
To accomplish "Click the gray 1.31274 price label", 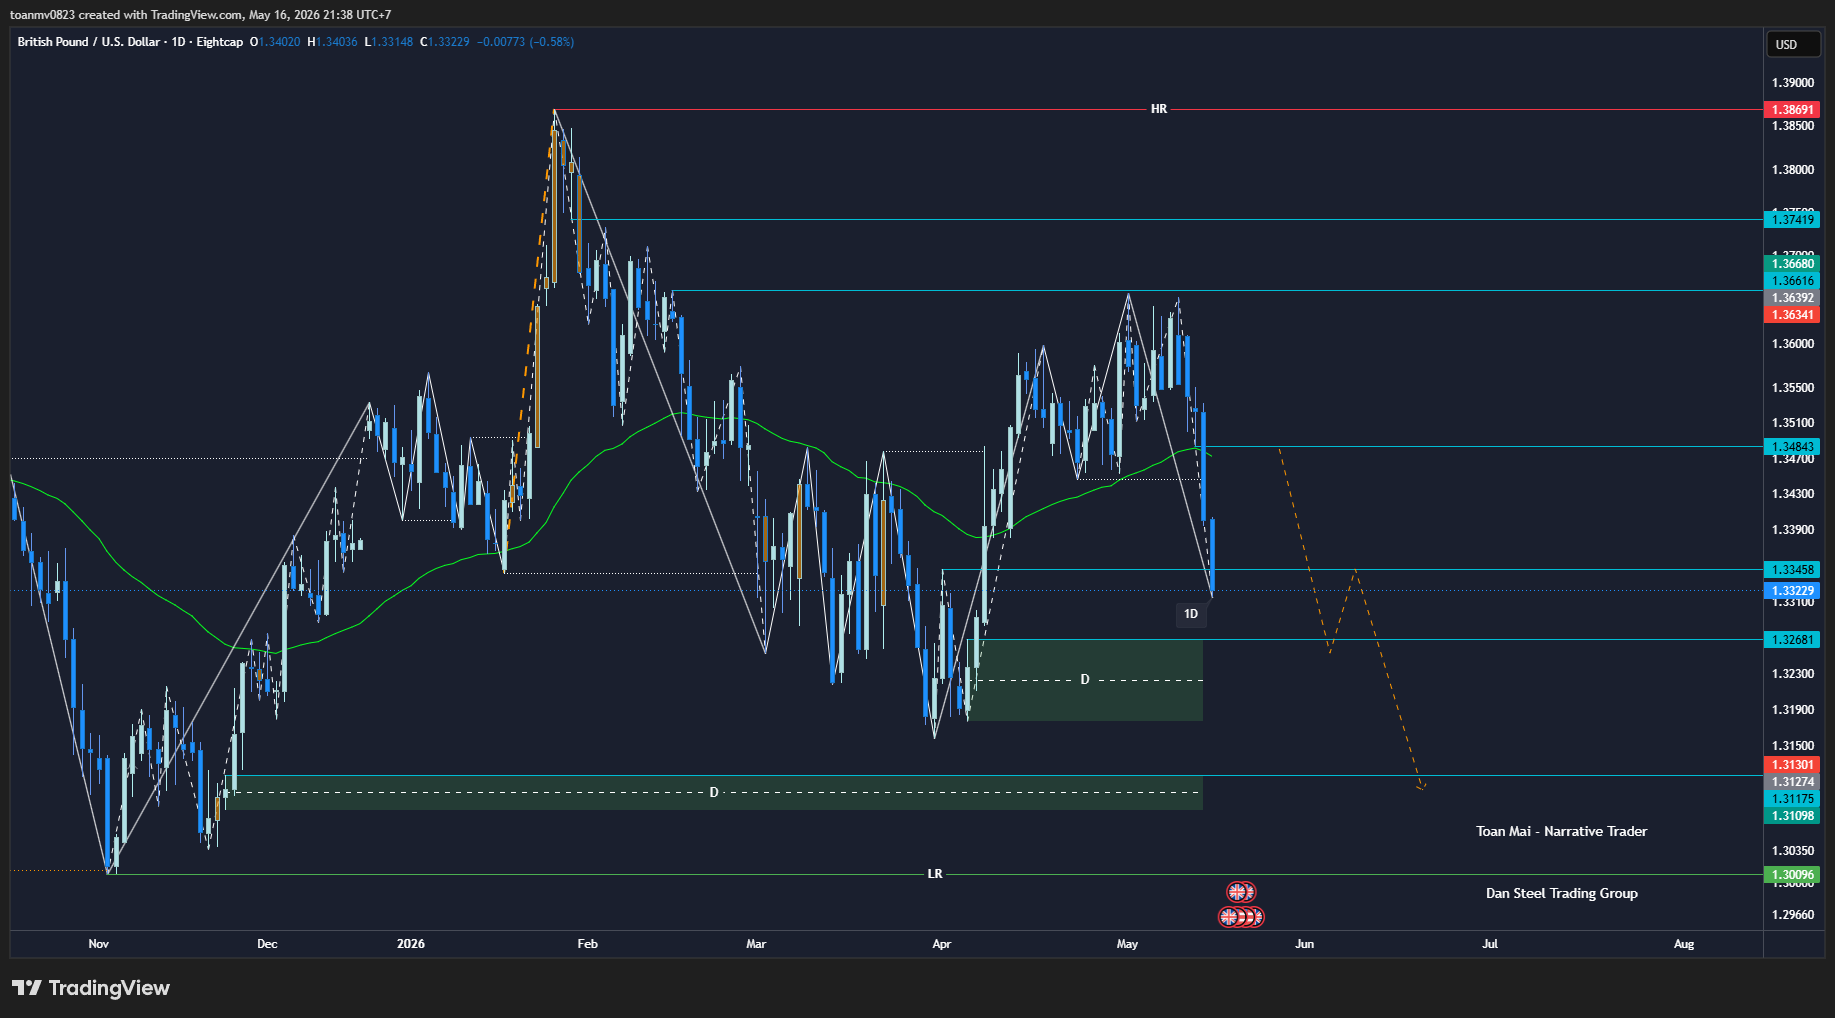I will [1792, 782].
